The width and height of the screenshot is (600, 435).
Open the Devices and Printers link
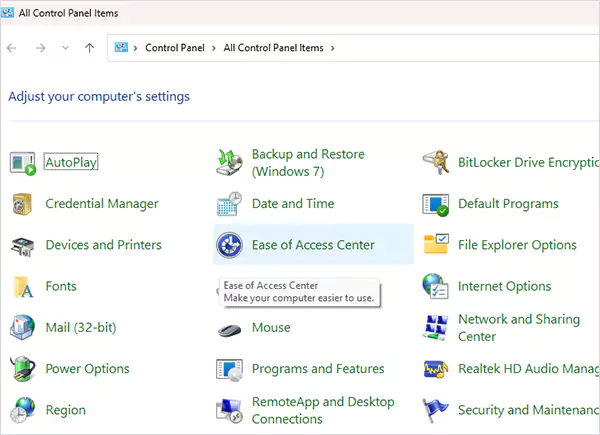(103, 245)
